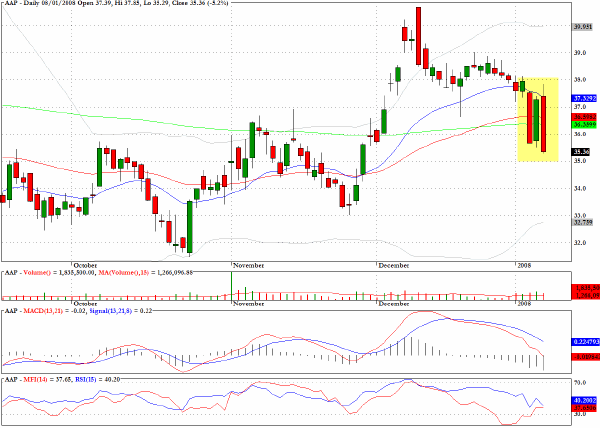Click the red 36.5982 moving average label
The image size is (600, 428).
click(x=584, y=117)
